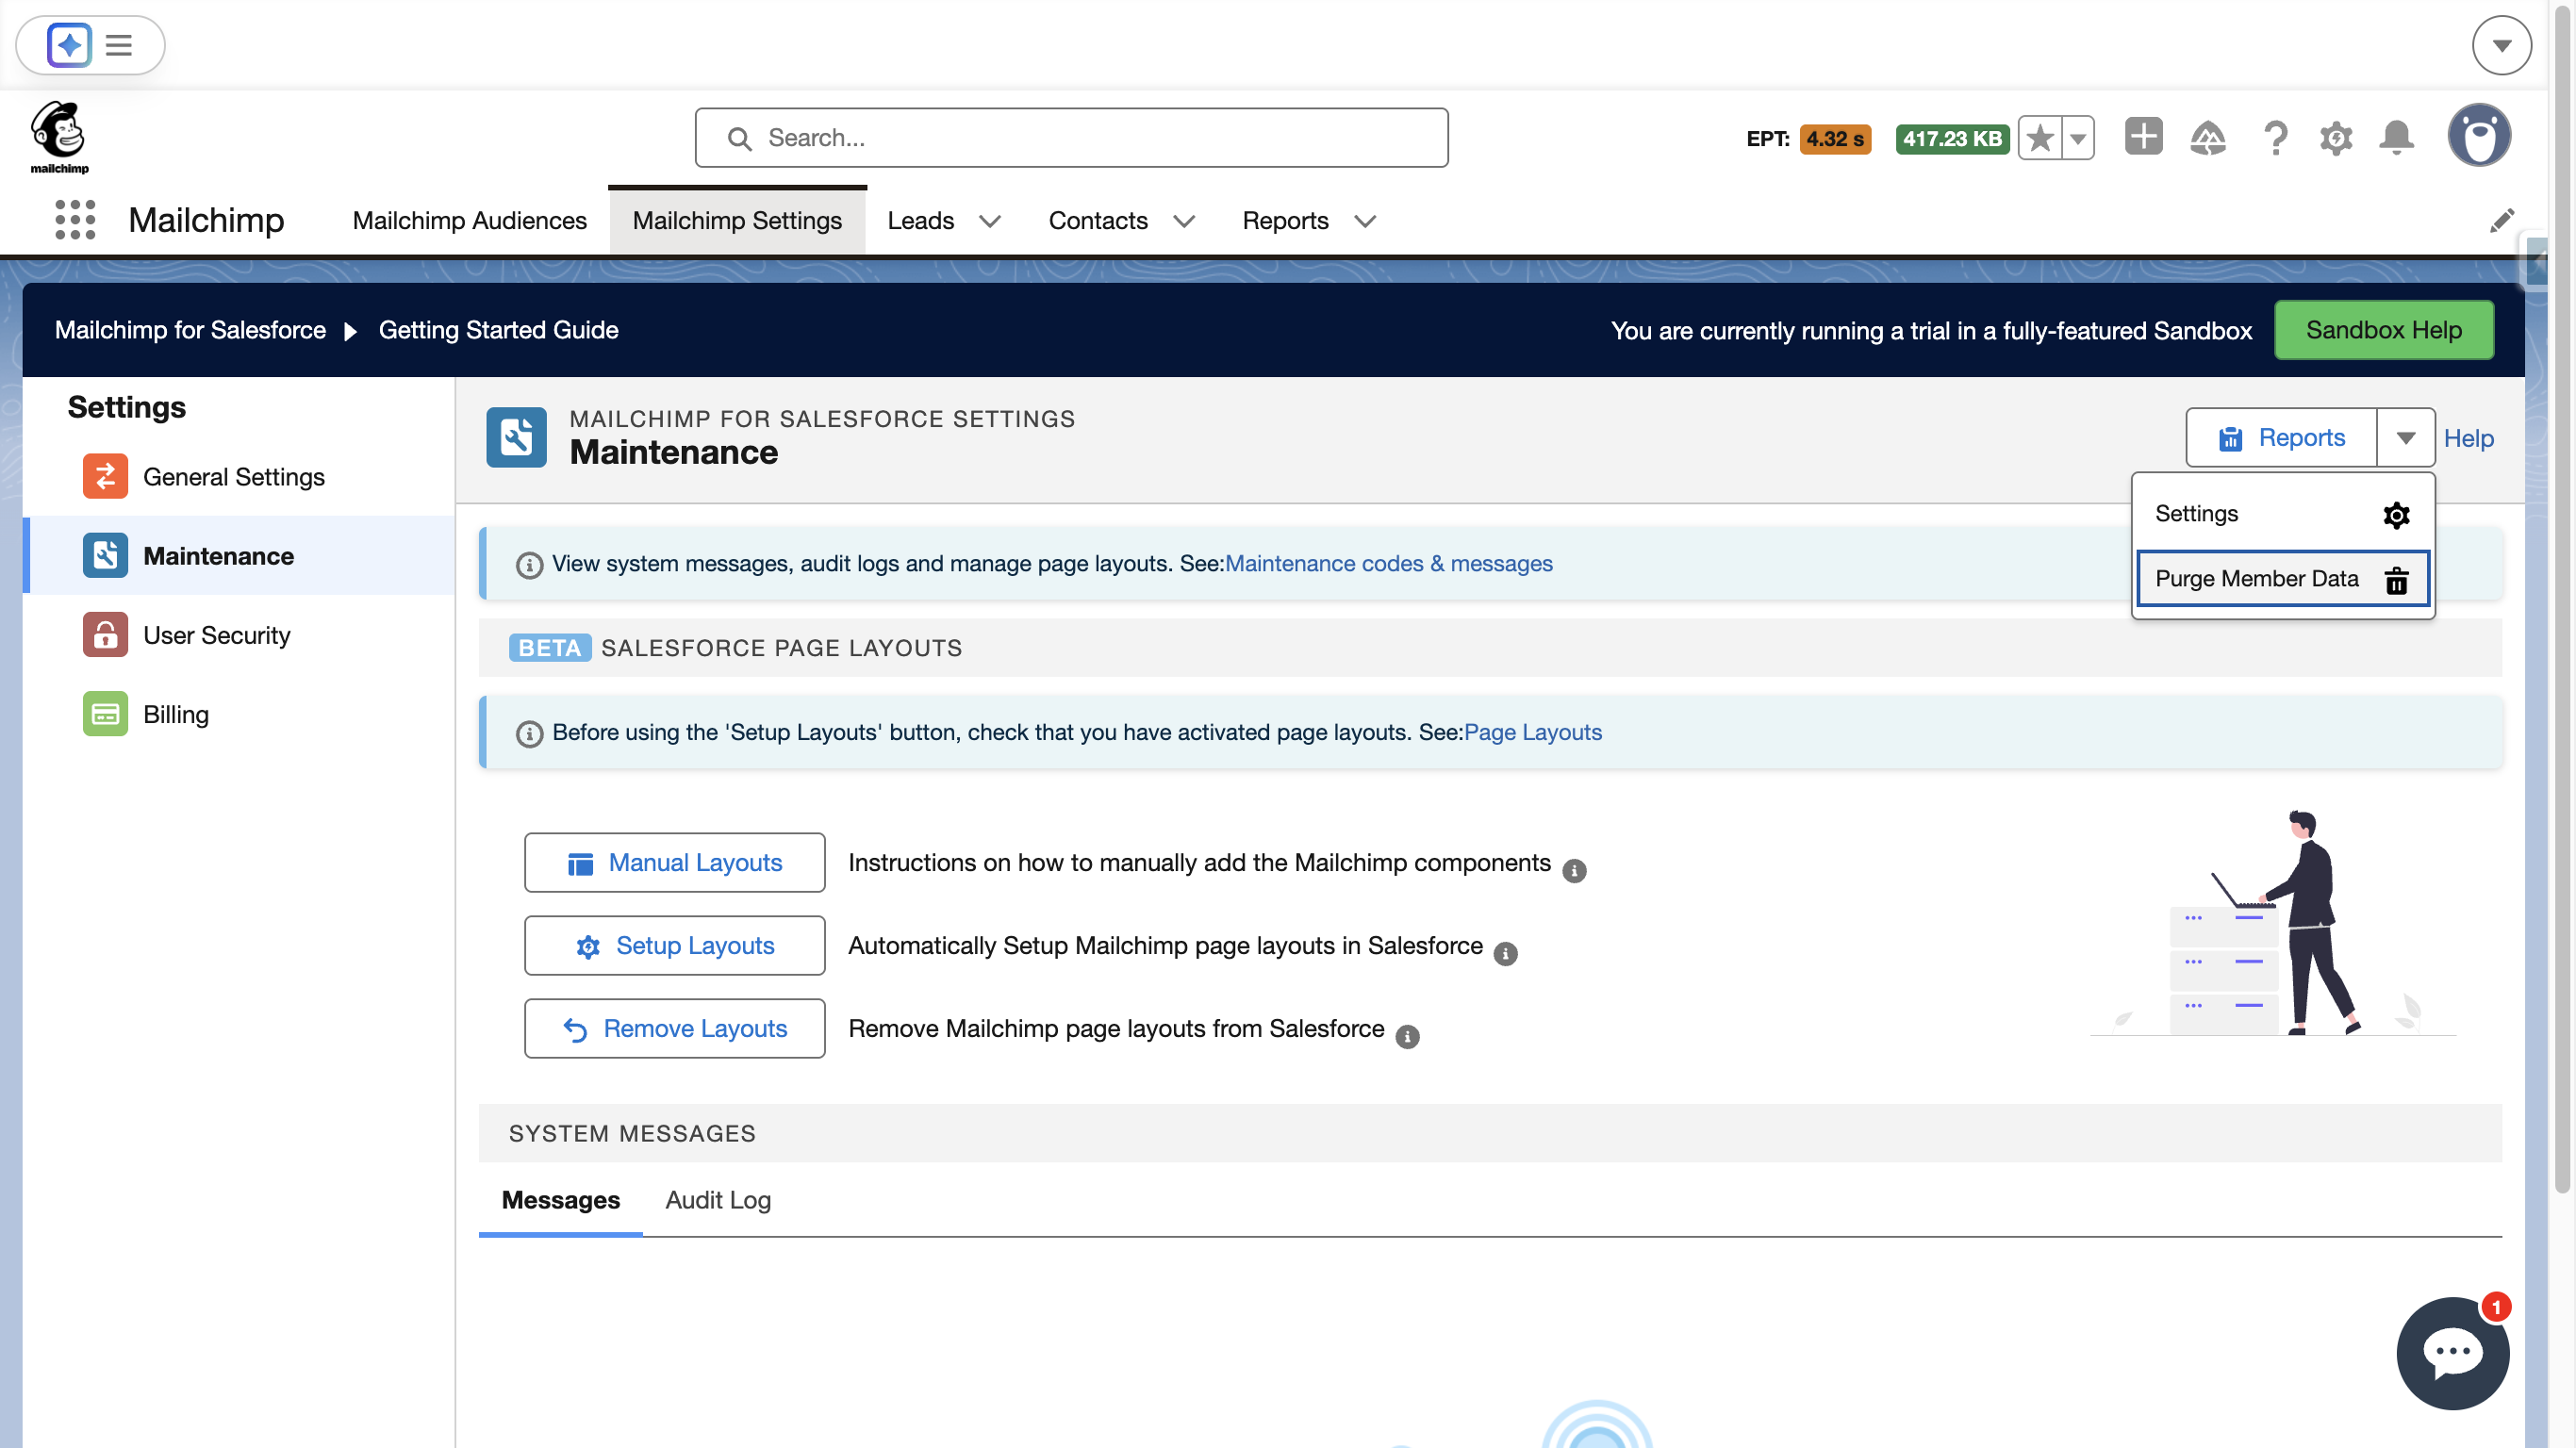Click the Billing card icon

[105, 714]
